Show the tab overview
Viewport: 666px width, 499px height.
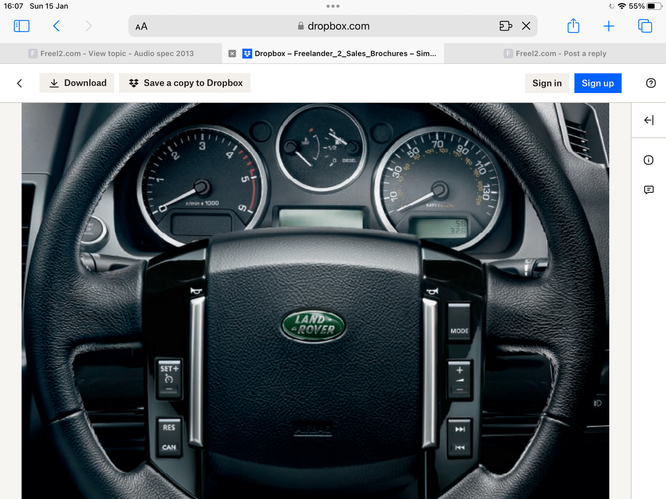click(x=645, y=26)
